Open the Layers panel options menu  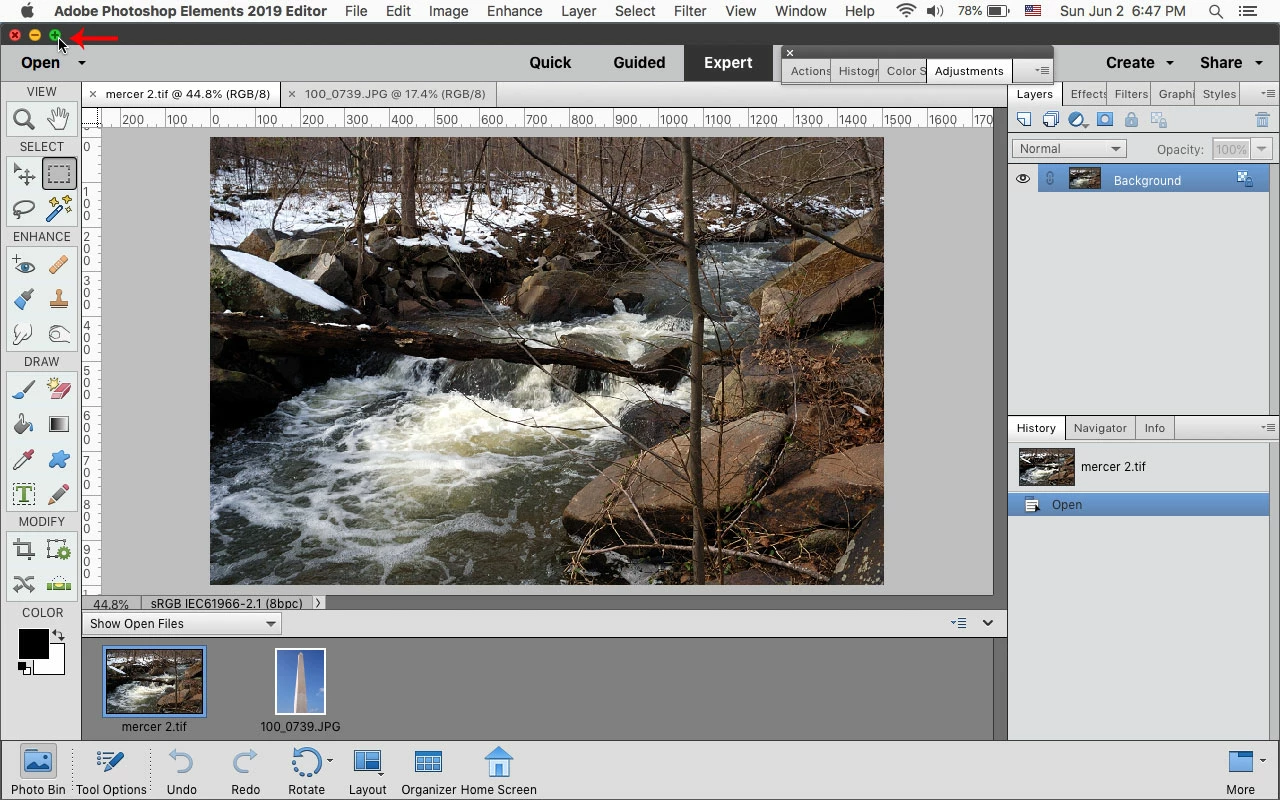pyautogui.click(x=1267, y=94)
